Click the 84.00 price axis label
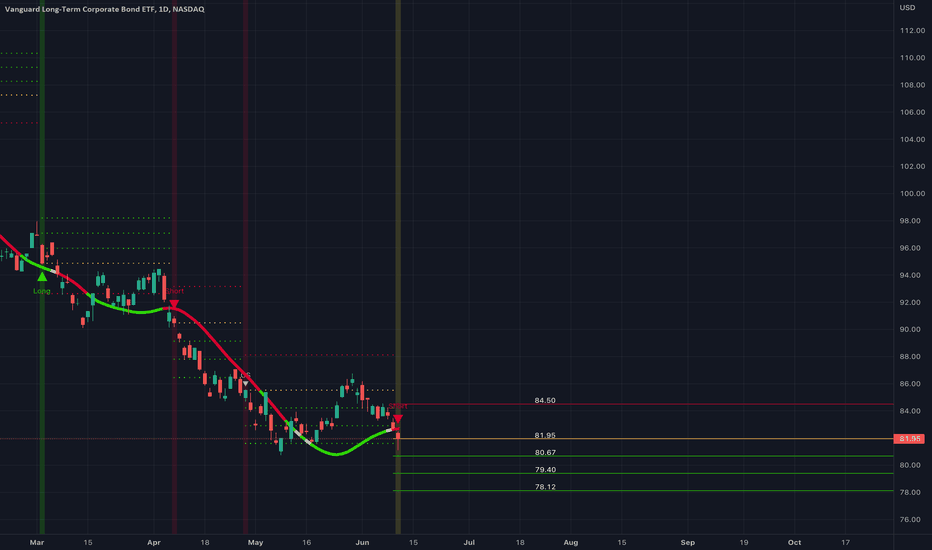 click(912, 411)
